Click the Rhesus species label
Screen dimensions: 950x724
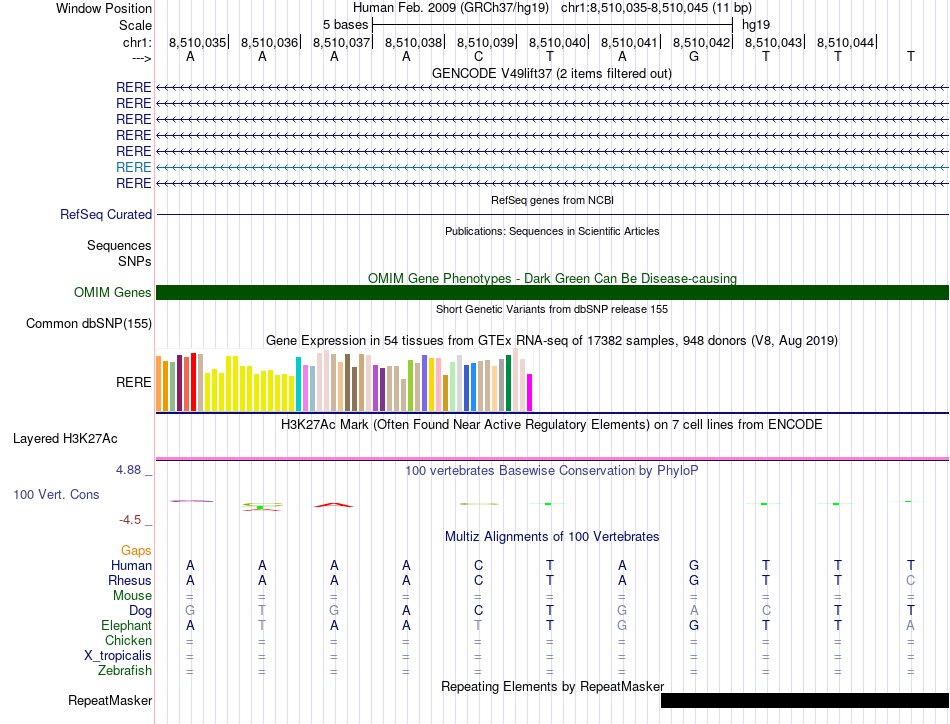pos(130,581)
